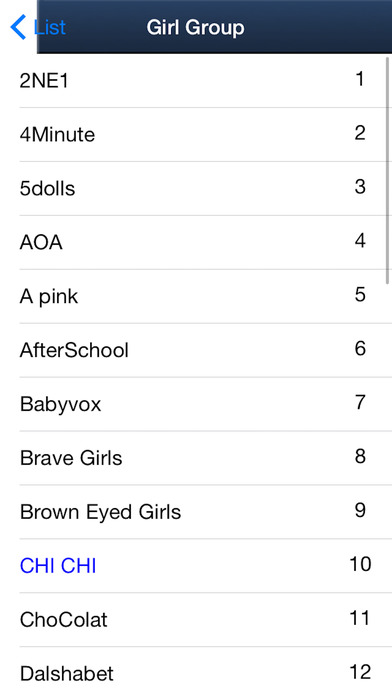The image size is (392, 696).
Task: Click the highlighted CHI CHI link
Action: 58,566
